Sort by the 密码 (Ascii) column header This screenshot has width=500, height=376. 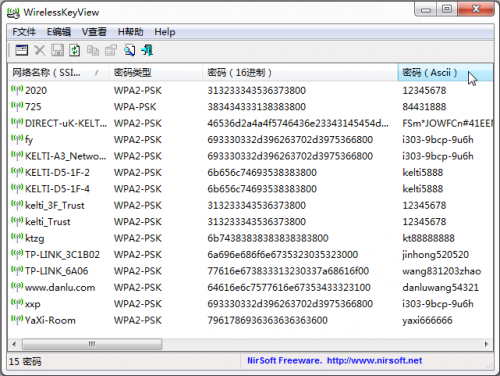click(x=446, y=72)
